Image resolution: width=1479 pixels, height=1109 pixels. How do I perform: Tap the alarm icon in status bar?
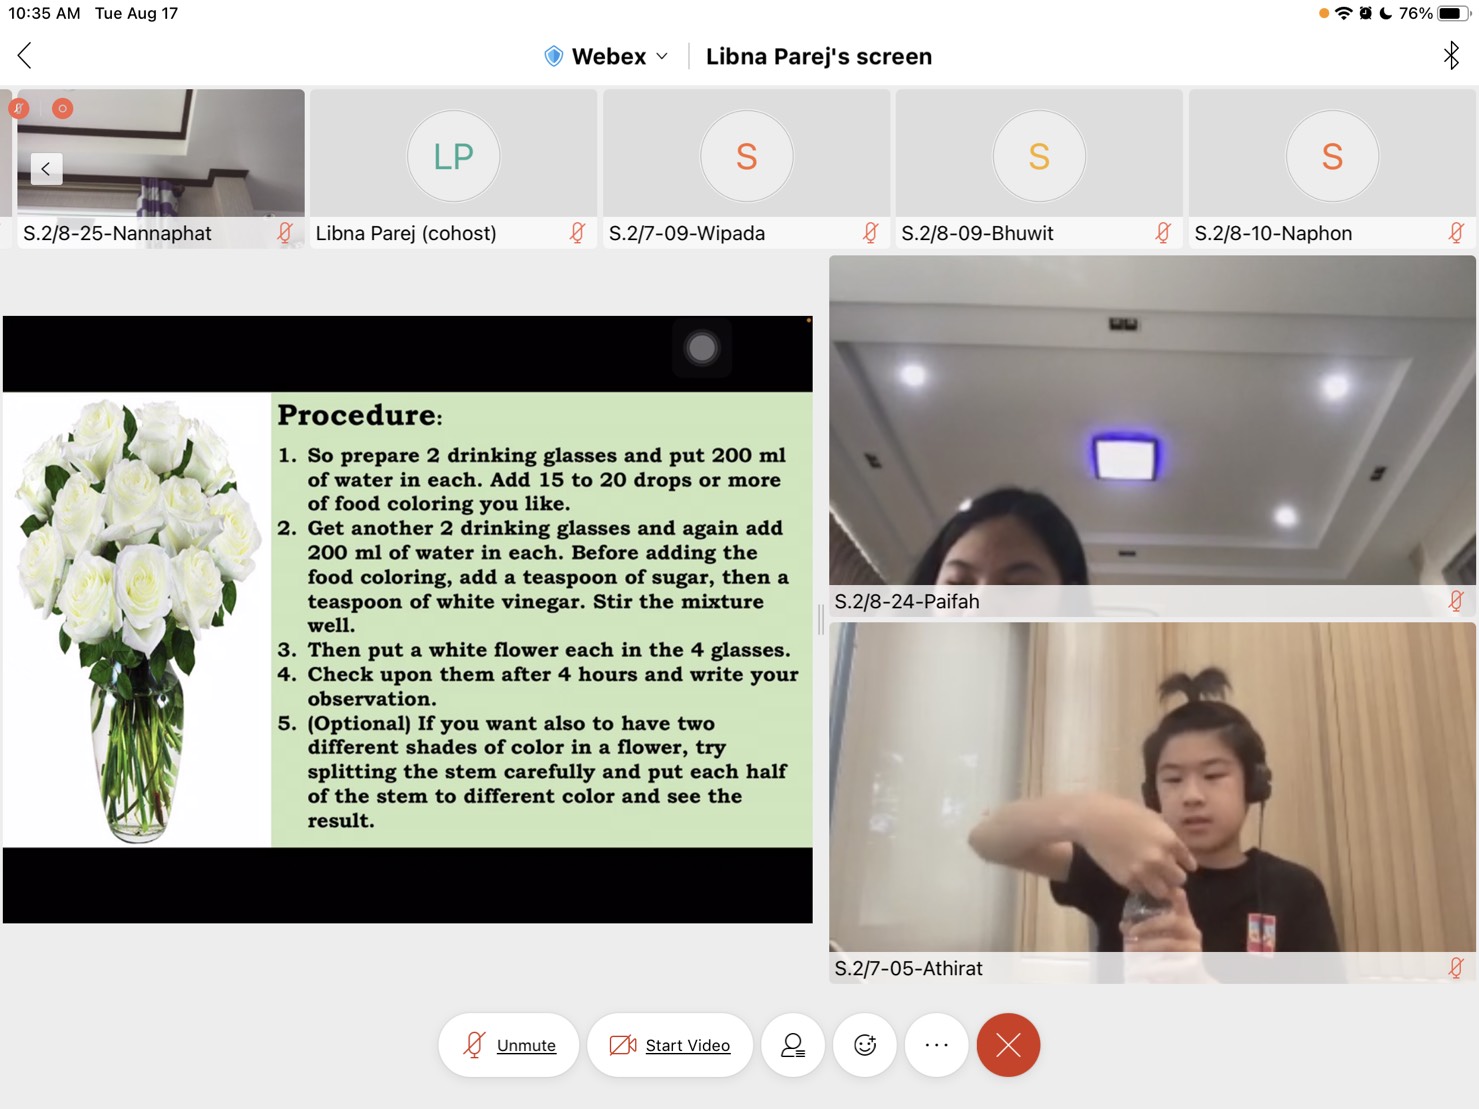[x=1366, y=13]
